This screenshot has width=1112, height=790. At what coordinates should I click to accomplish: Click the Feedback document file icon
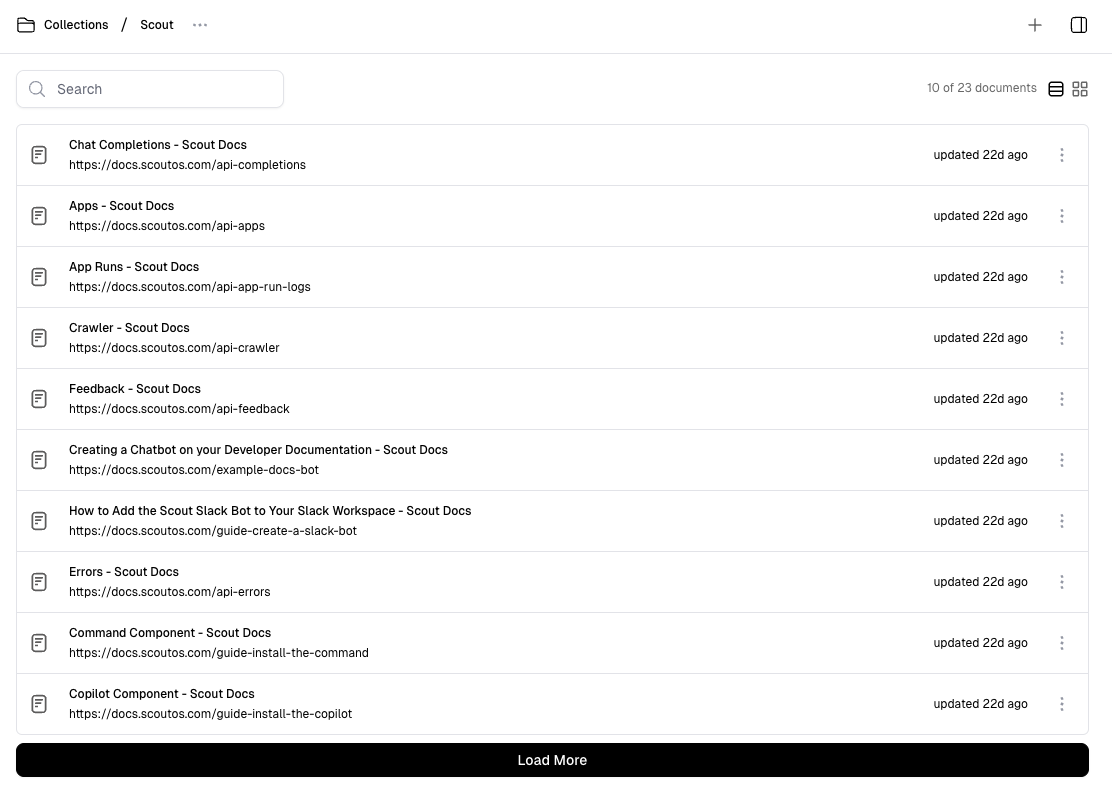(39, 399)
